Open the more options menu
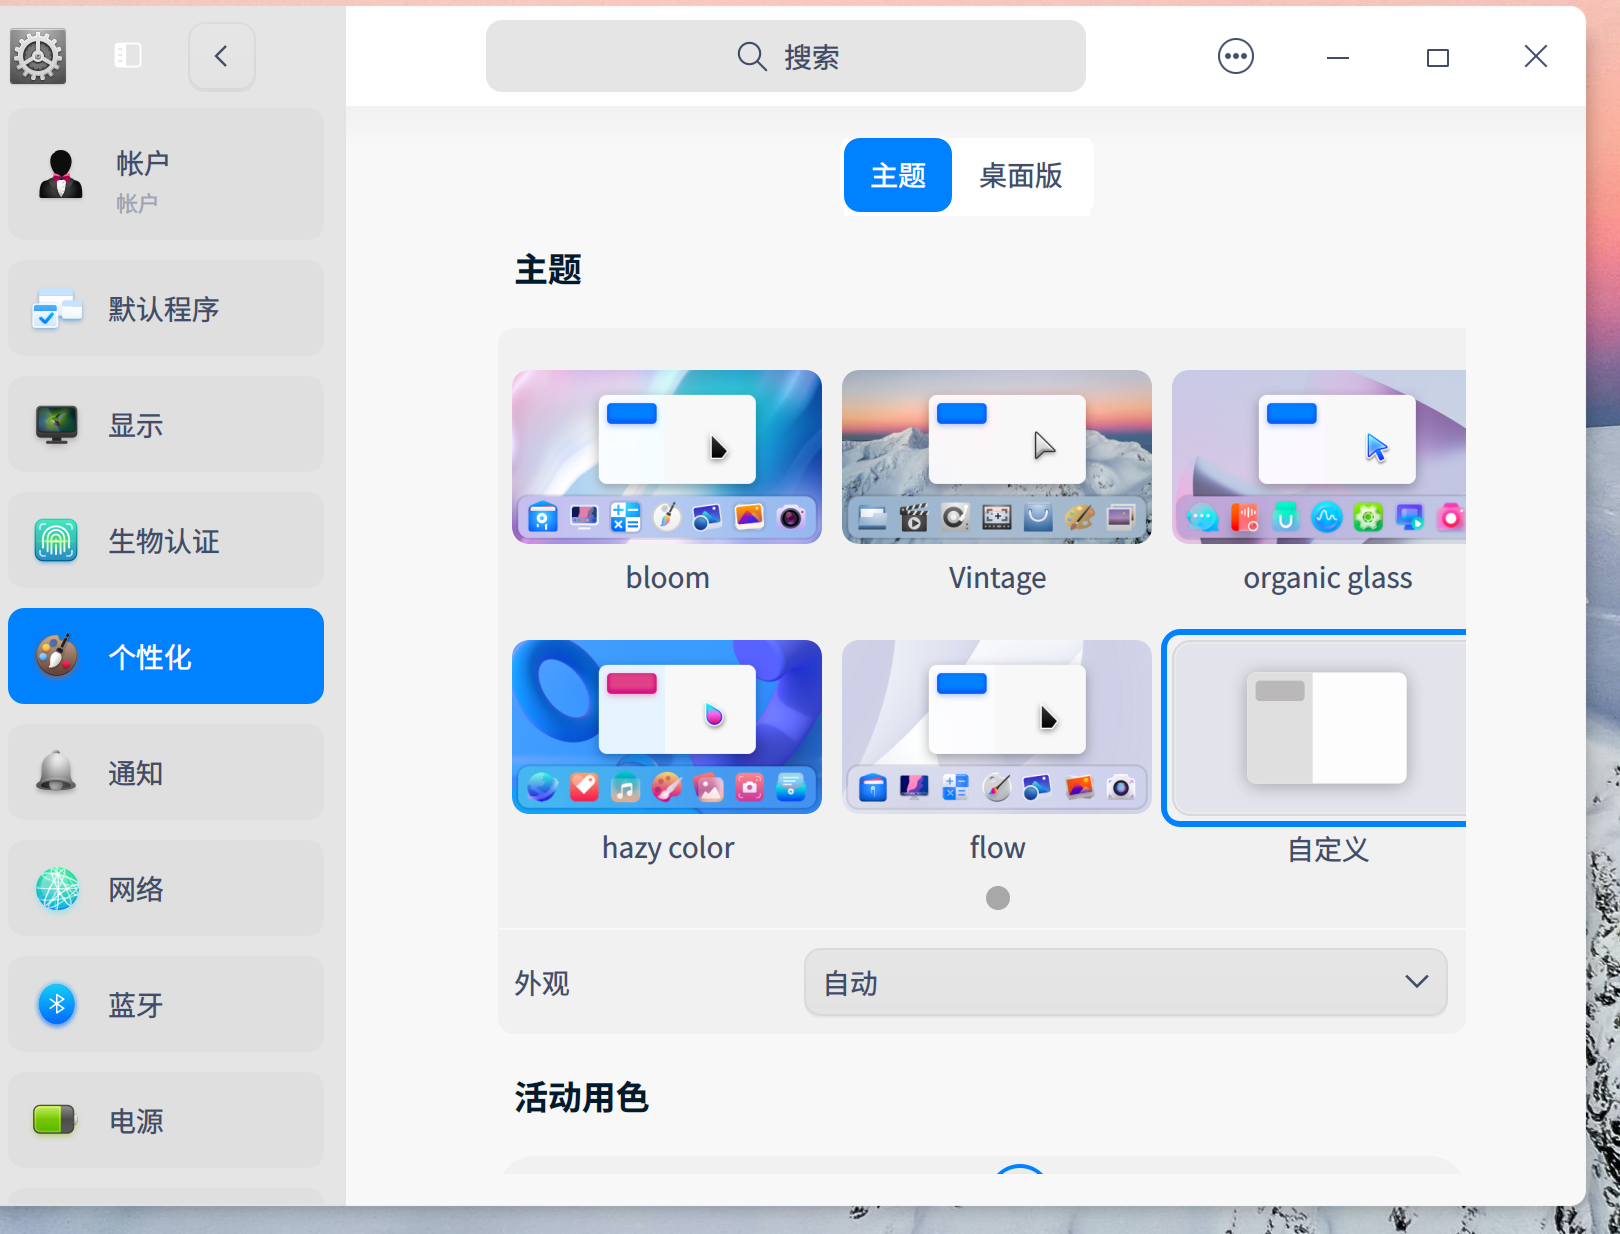 (1236, 56)
